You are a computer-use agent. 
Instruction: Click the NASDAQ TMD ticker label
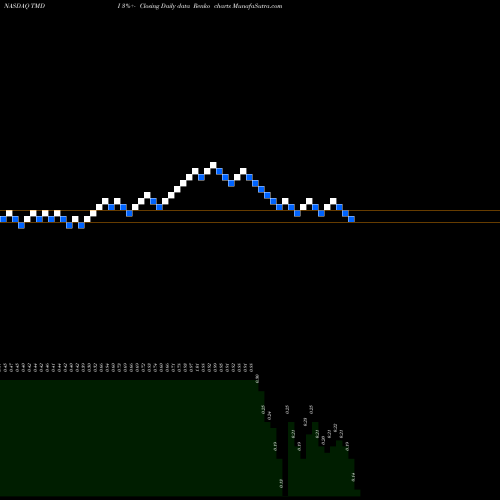coord(24,6)
